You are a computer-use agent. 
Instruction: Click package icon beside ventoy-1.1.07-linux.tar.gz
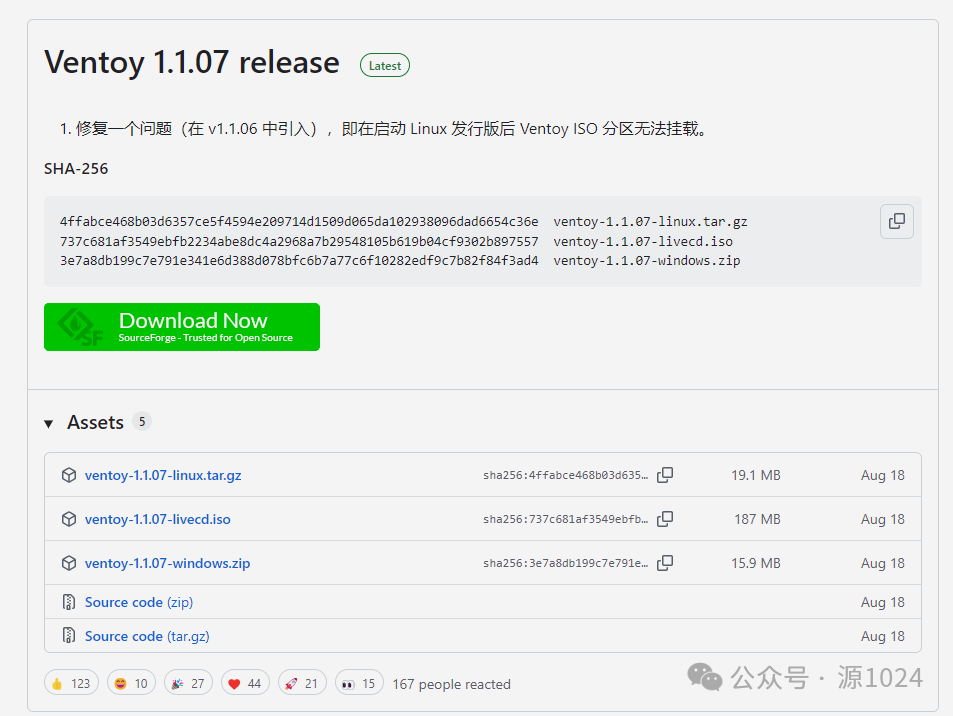69,475
